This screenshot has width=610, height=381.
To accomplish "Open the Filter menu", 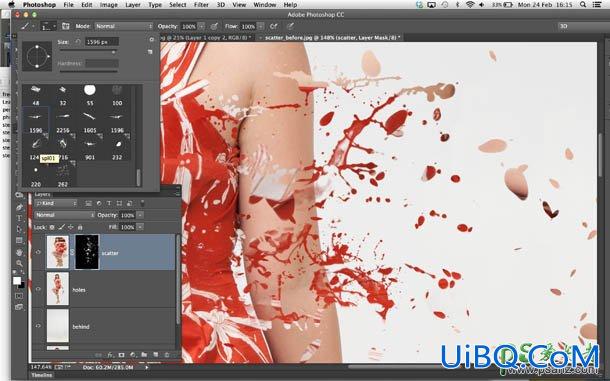I will click(201, 5).
